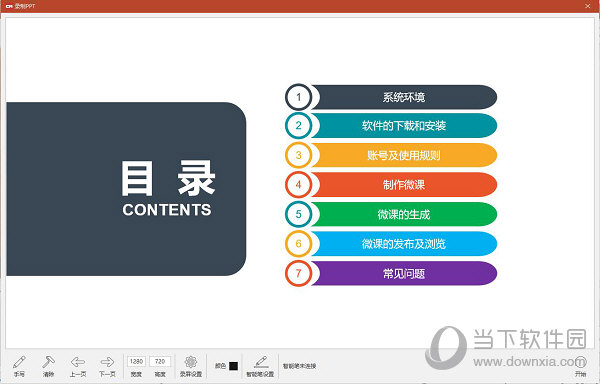Click the 宽度 width field showing 1280
This screenshot has height=384, width=600.
click(136, 361)
